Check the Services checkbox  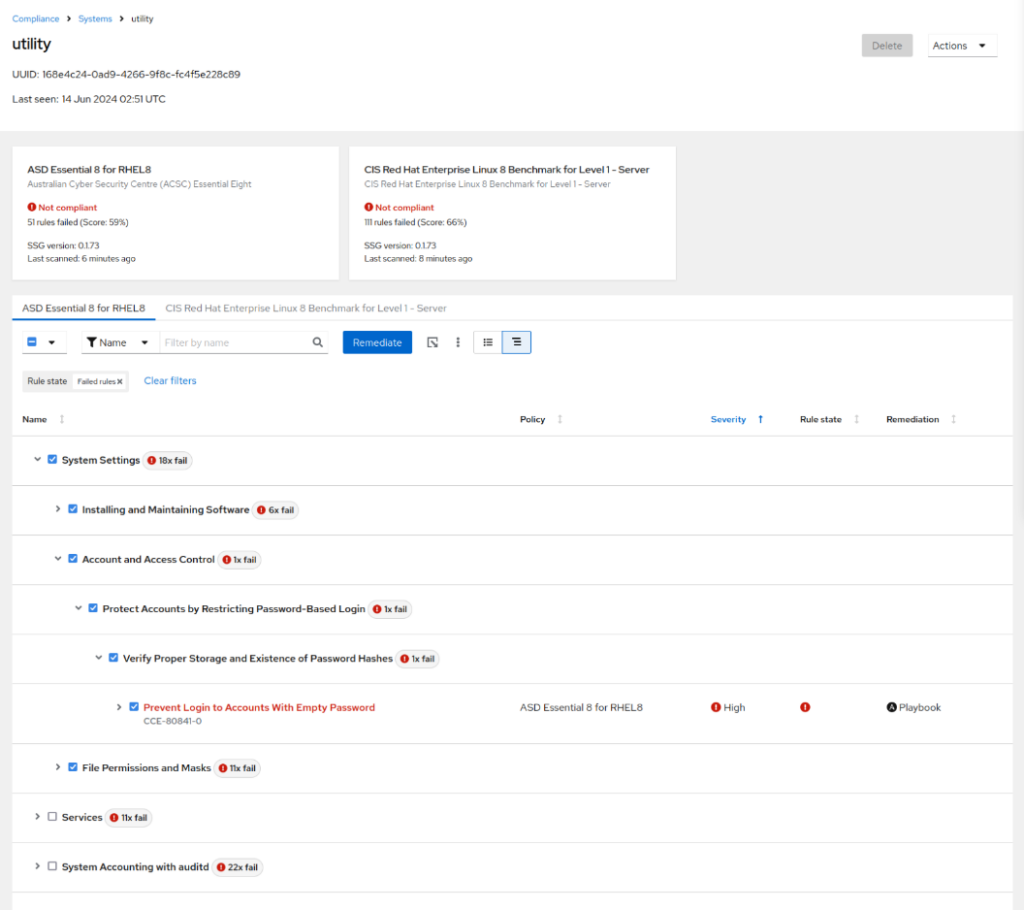(x=52, y=817)
